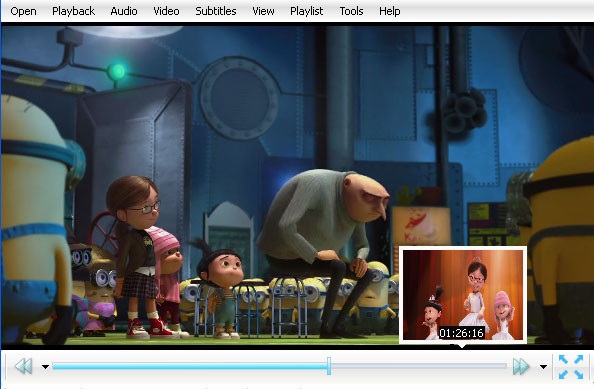The image size is (594, 389).
Task: Expand the dropdown arrow beside rewind
Action: [x=45, y=367]
